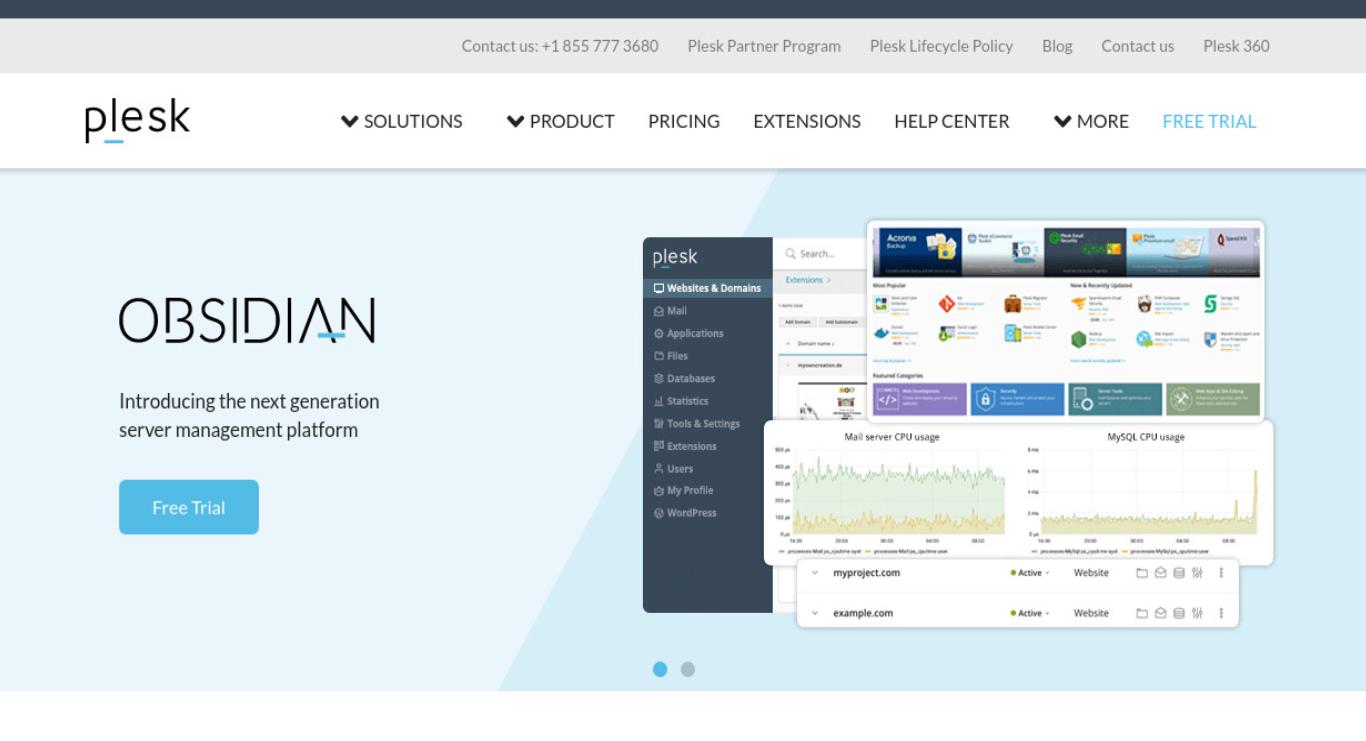Viewport: 1366px width, 741px height.
Task: Click the Contact us phone number
Action: pyautogui.click(x=560, y=46)
